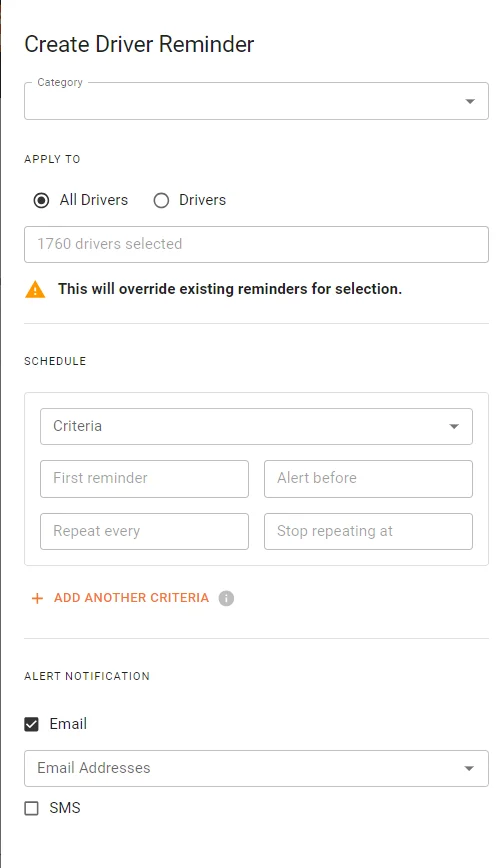The width and height of the screenshot is (500, 868).
Task: Select the All Drivers radio button
Action: (42, 200)
